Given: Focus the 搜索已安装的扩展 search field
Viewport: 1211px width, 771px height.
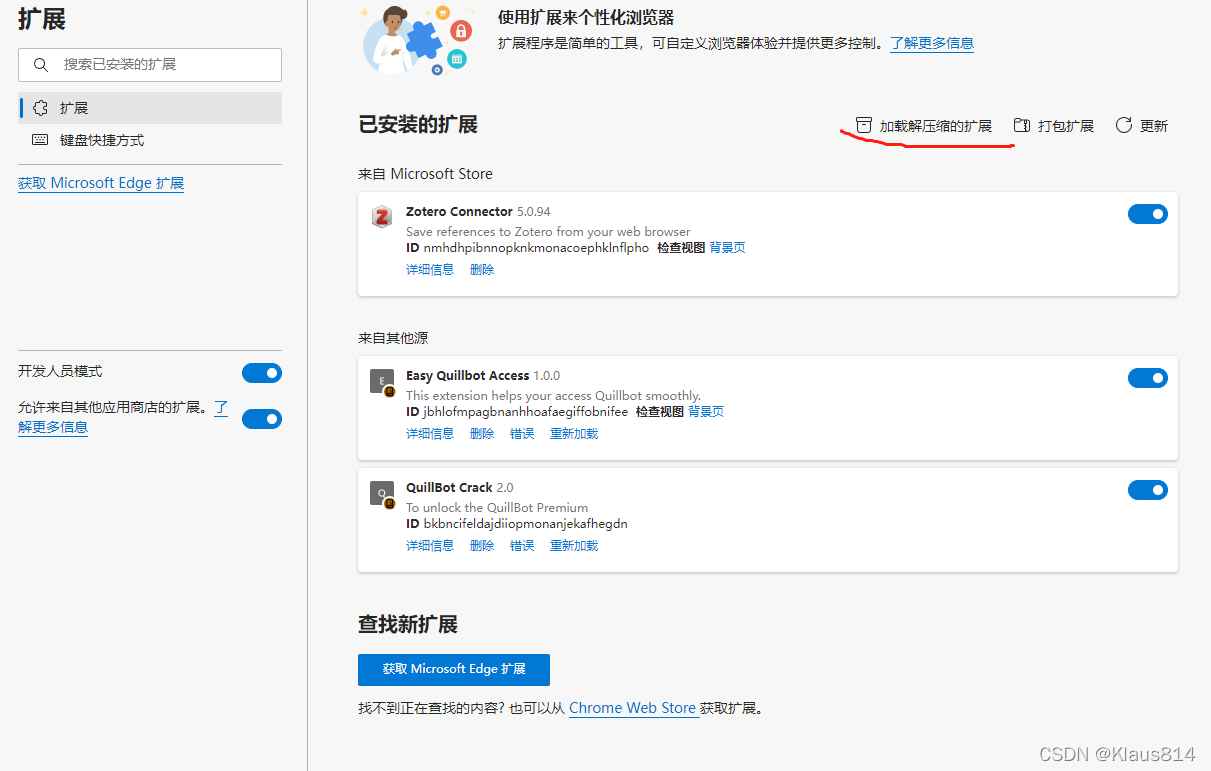Looking at the screenshot, I should point(150,65).
